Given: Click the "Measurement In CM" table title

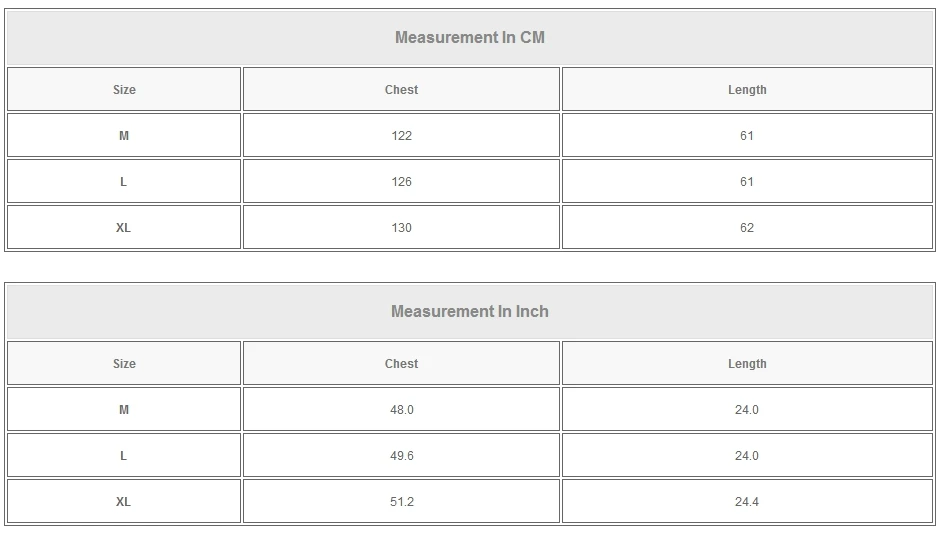Looking at the screenshot, I should (470, 38).
